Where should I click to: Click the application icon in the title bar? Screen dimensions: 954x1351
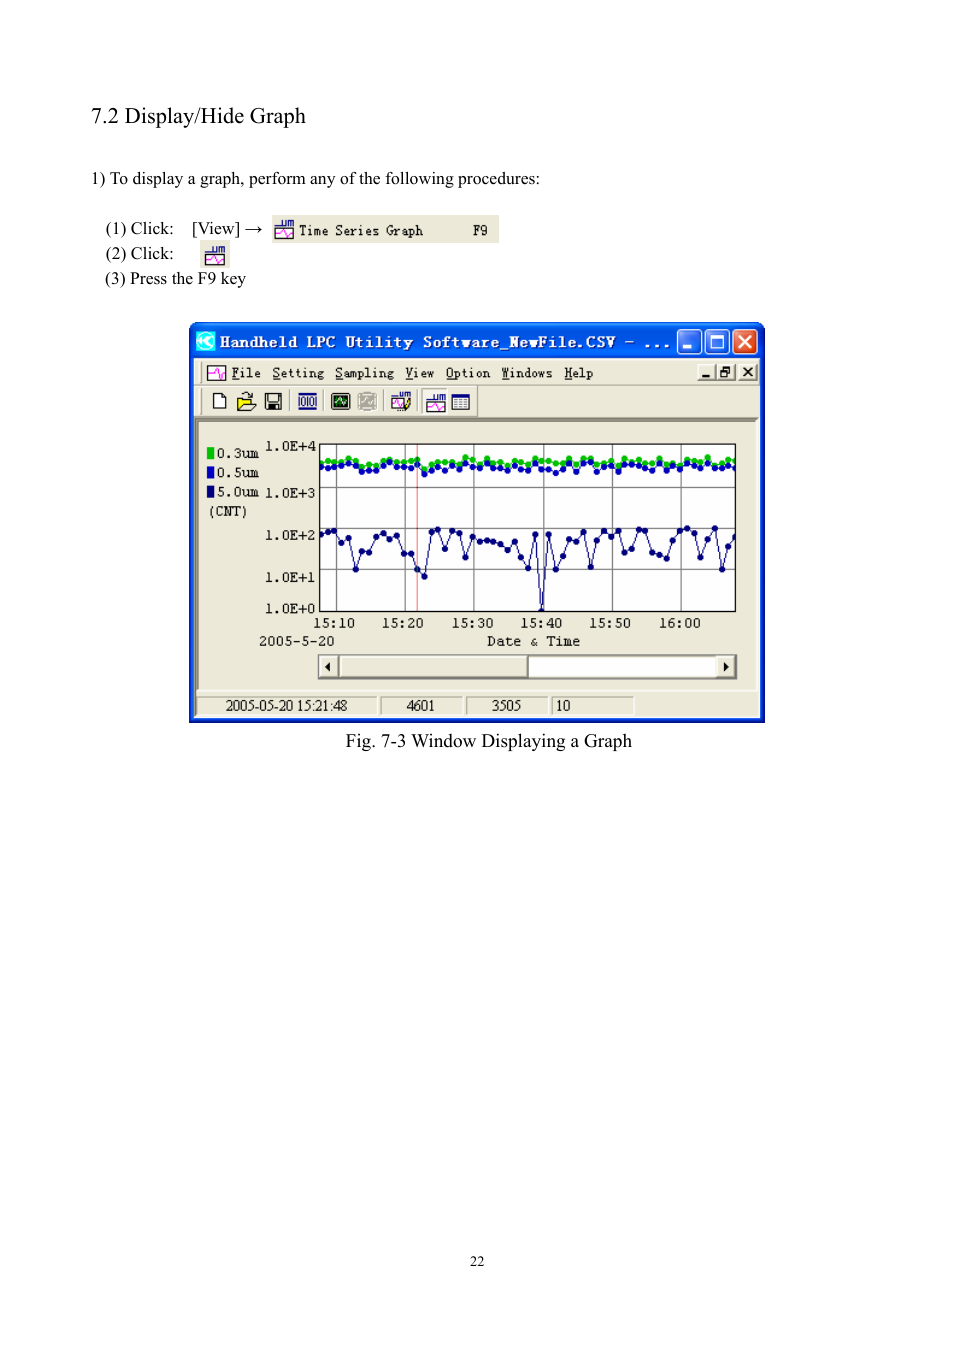pyautogui.click(x=205, y=341)
